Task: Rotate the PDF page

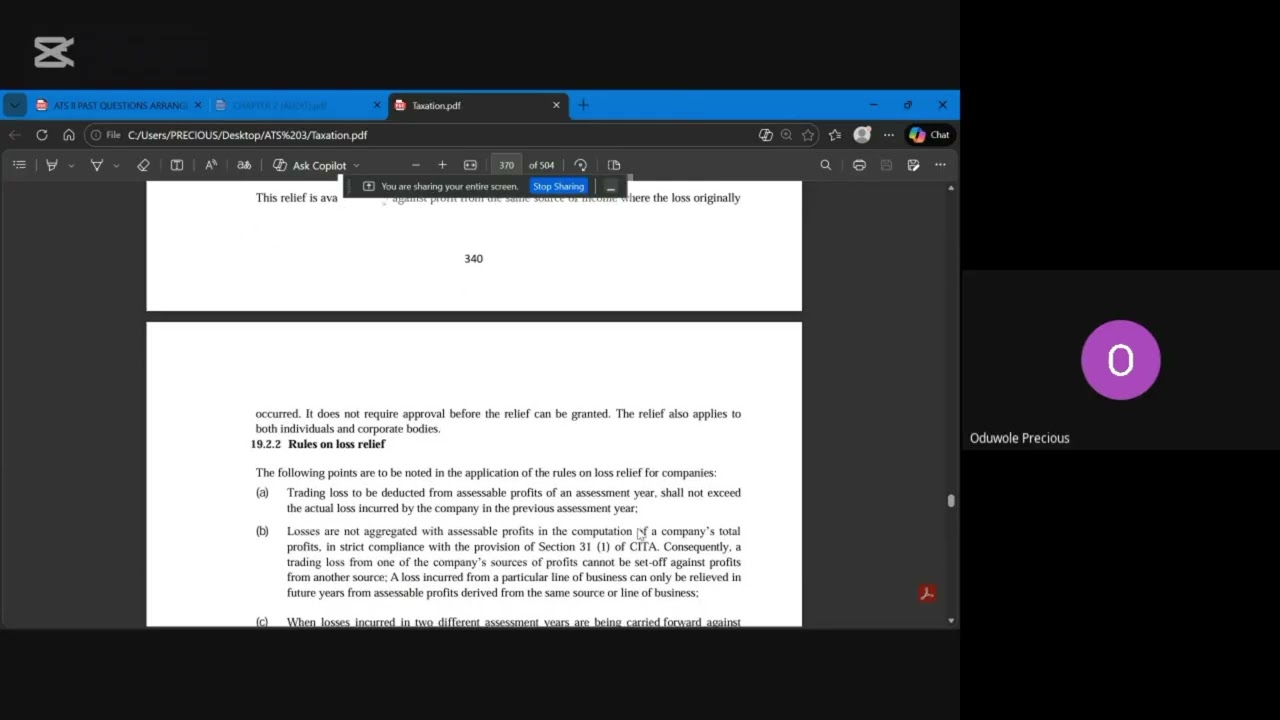Action: point(580,165)
